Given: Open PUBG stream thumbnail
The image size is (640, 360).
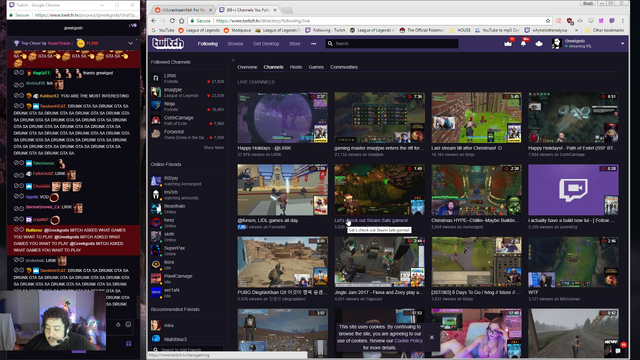Looking at the screenshot, I should (x=282, y=262).
